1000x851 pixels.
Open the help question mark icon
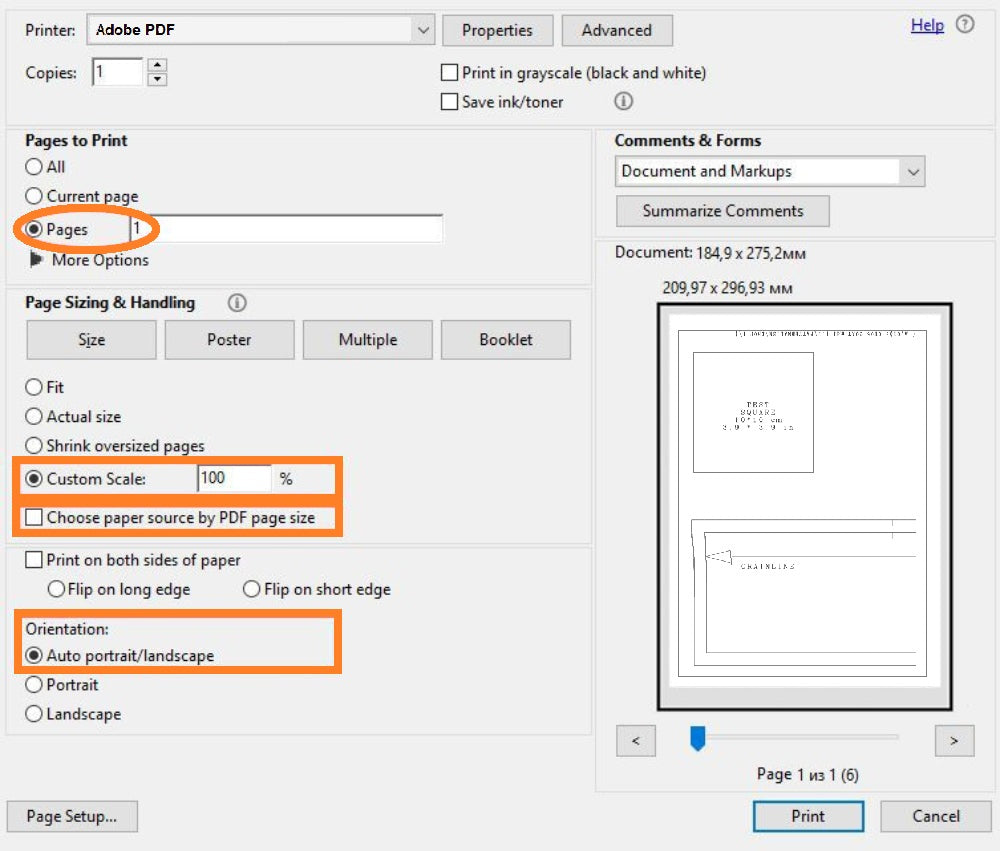965,25
